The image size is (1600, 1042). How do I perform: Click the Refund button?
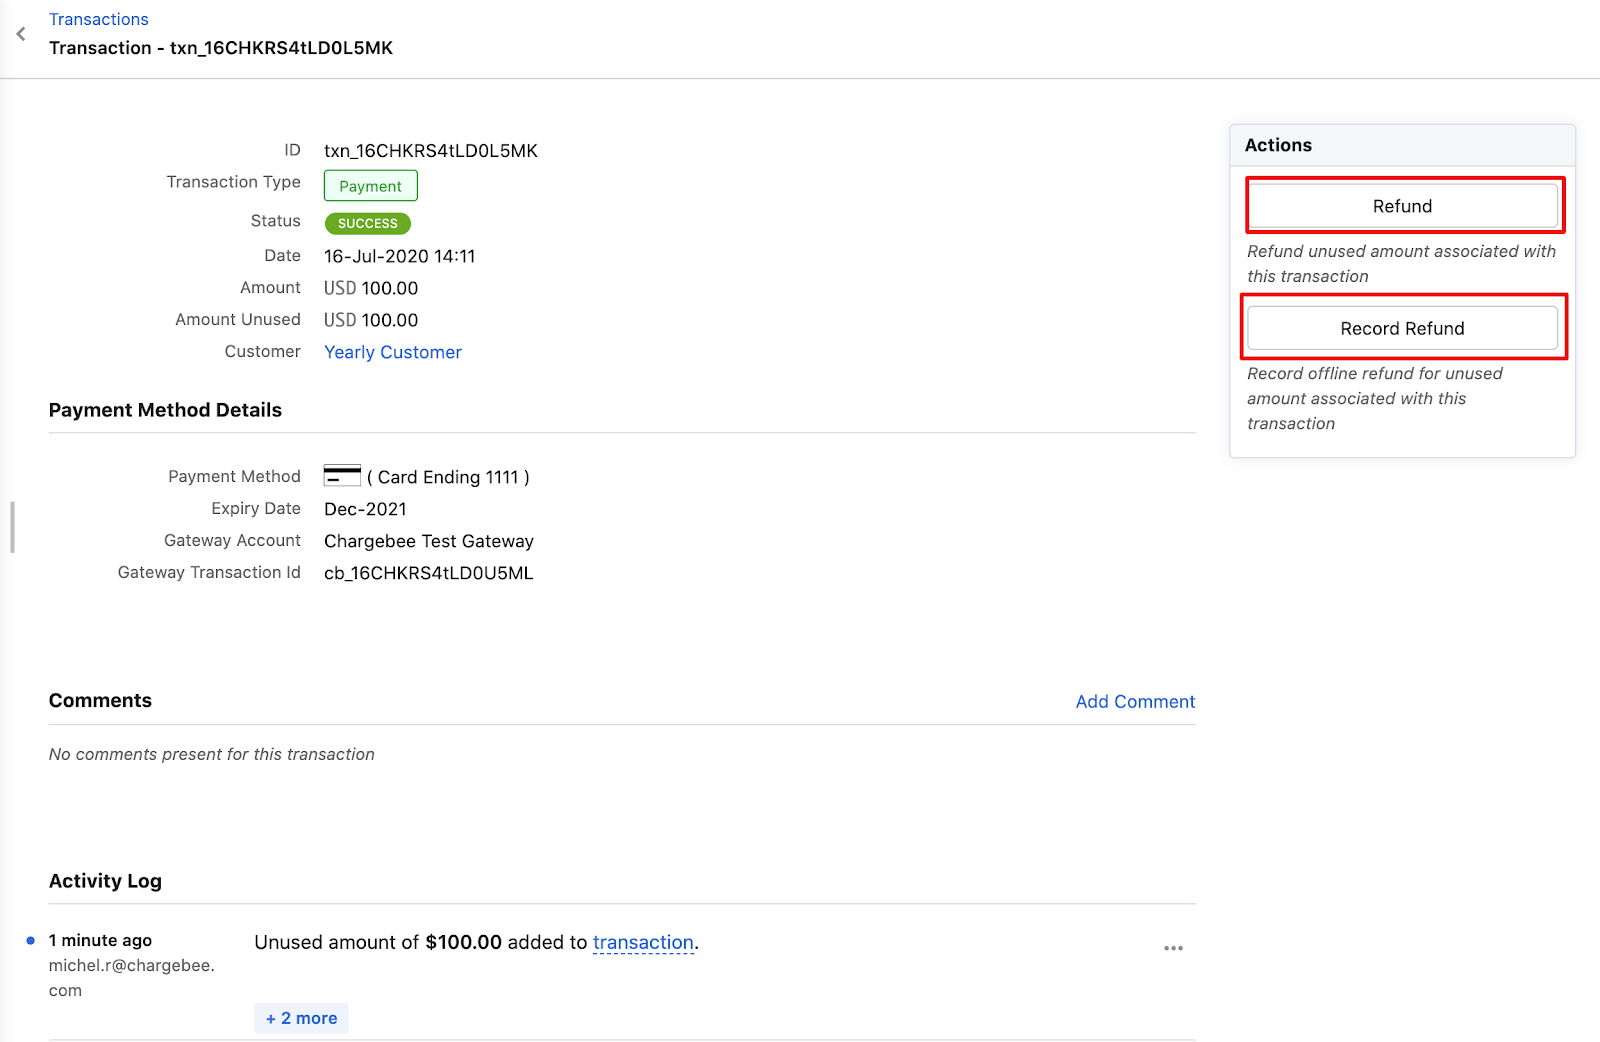tap(1402, 206)
